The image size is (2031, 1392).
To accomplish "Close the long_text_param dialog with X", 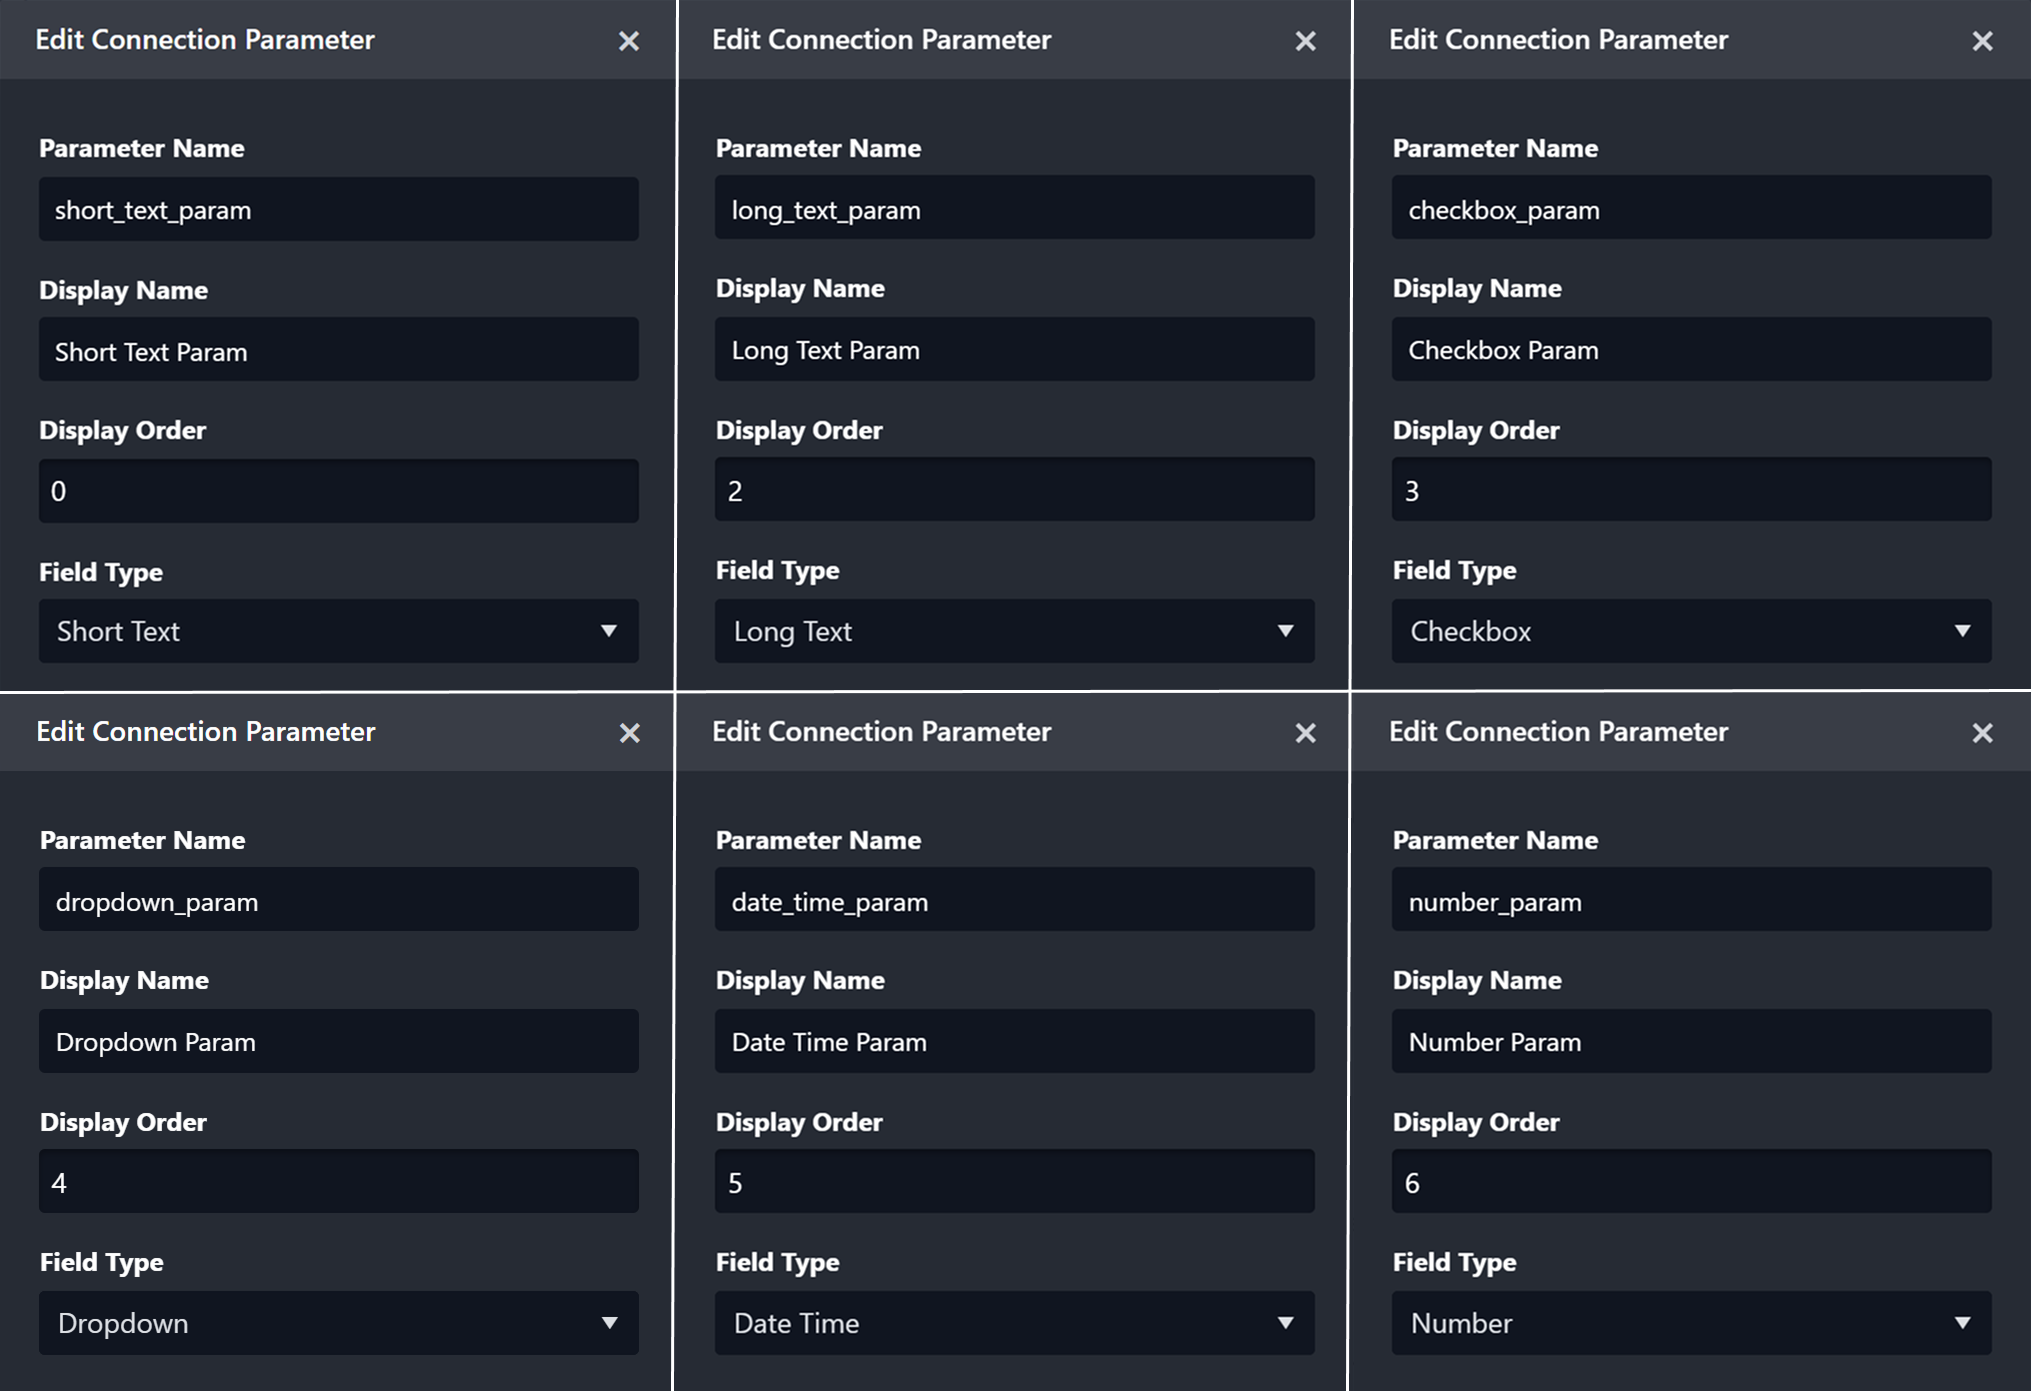I will tap(1305, 41).
